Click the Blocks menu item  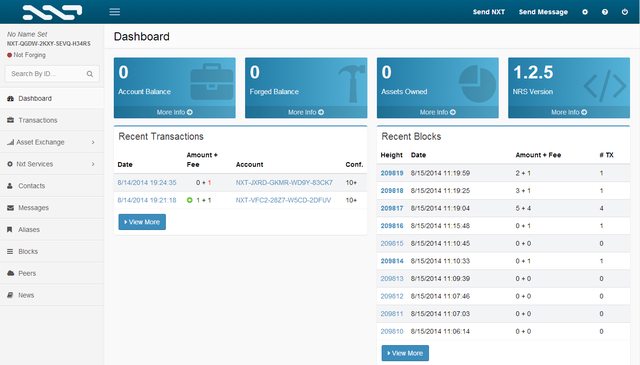pos(52,251)
